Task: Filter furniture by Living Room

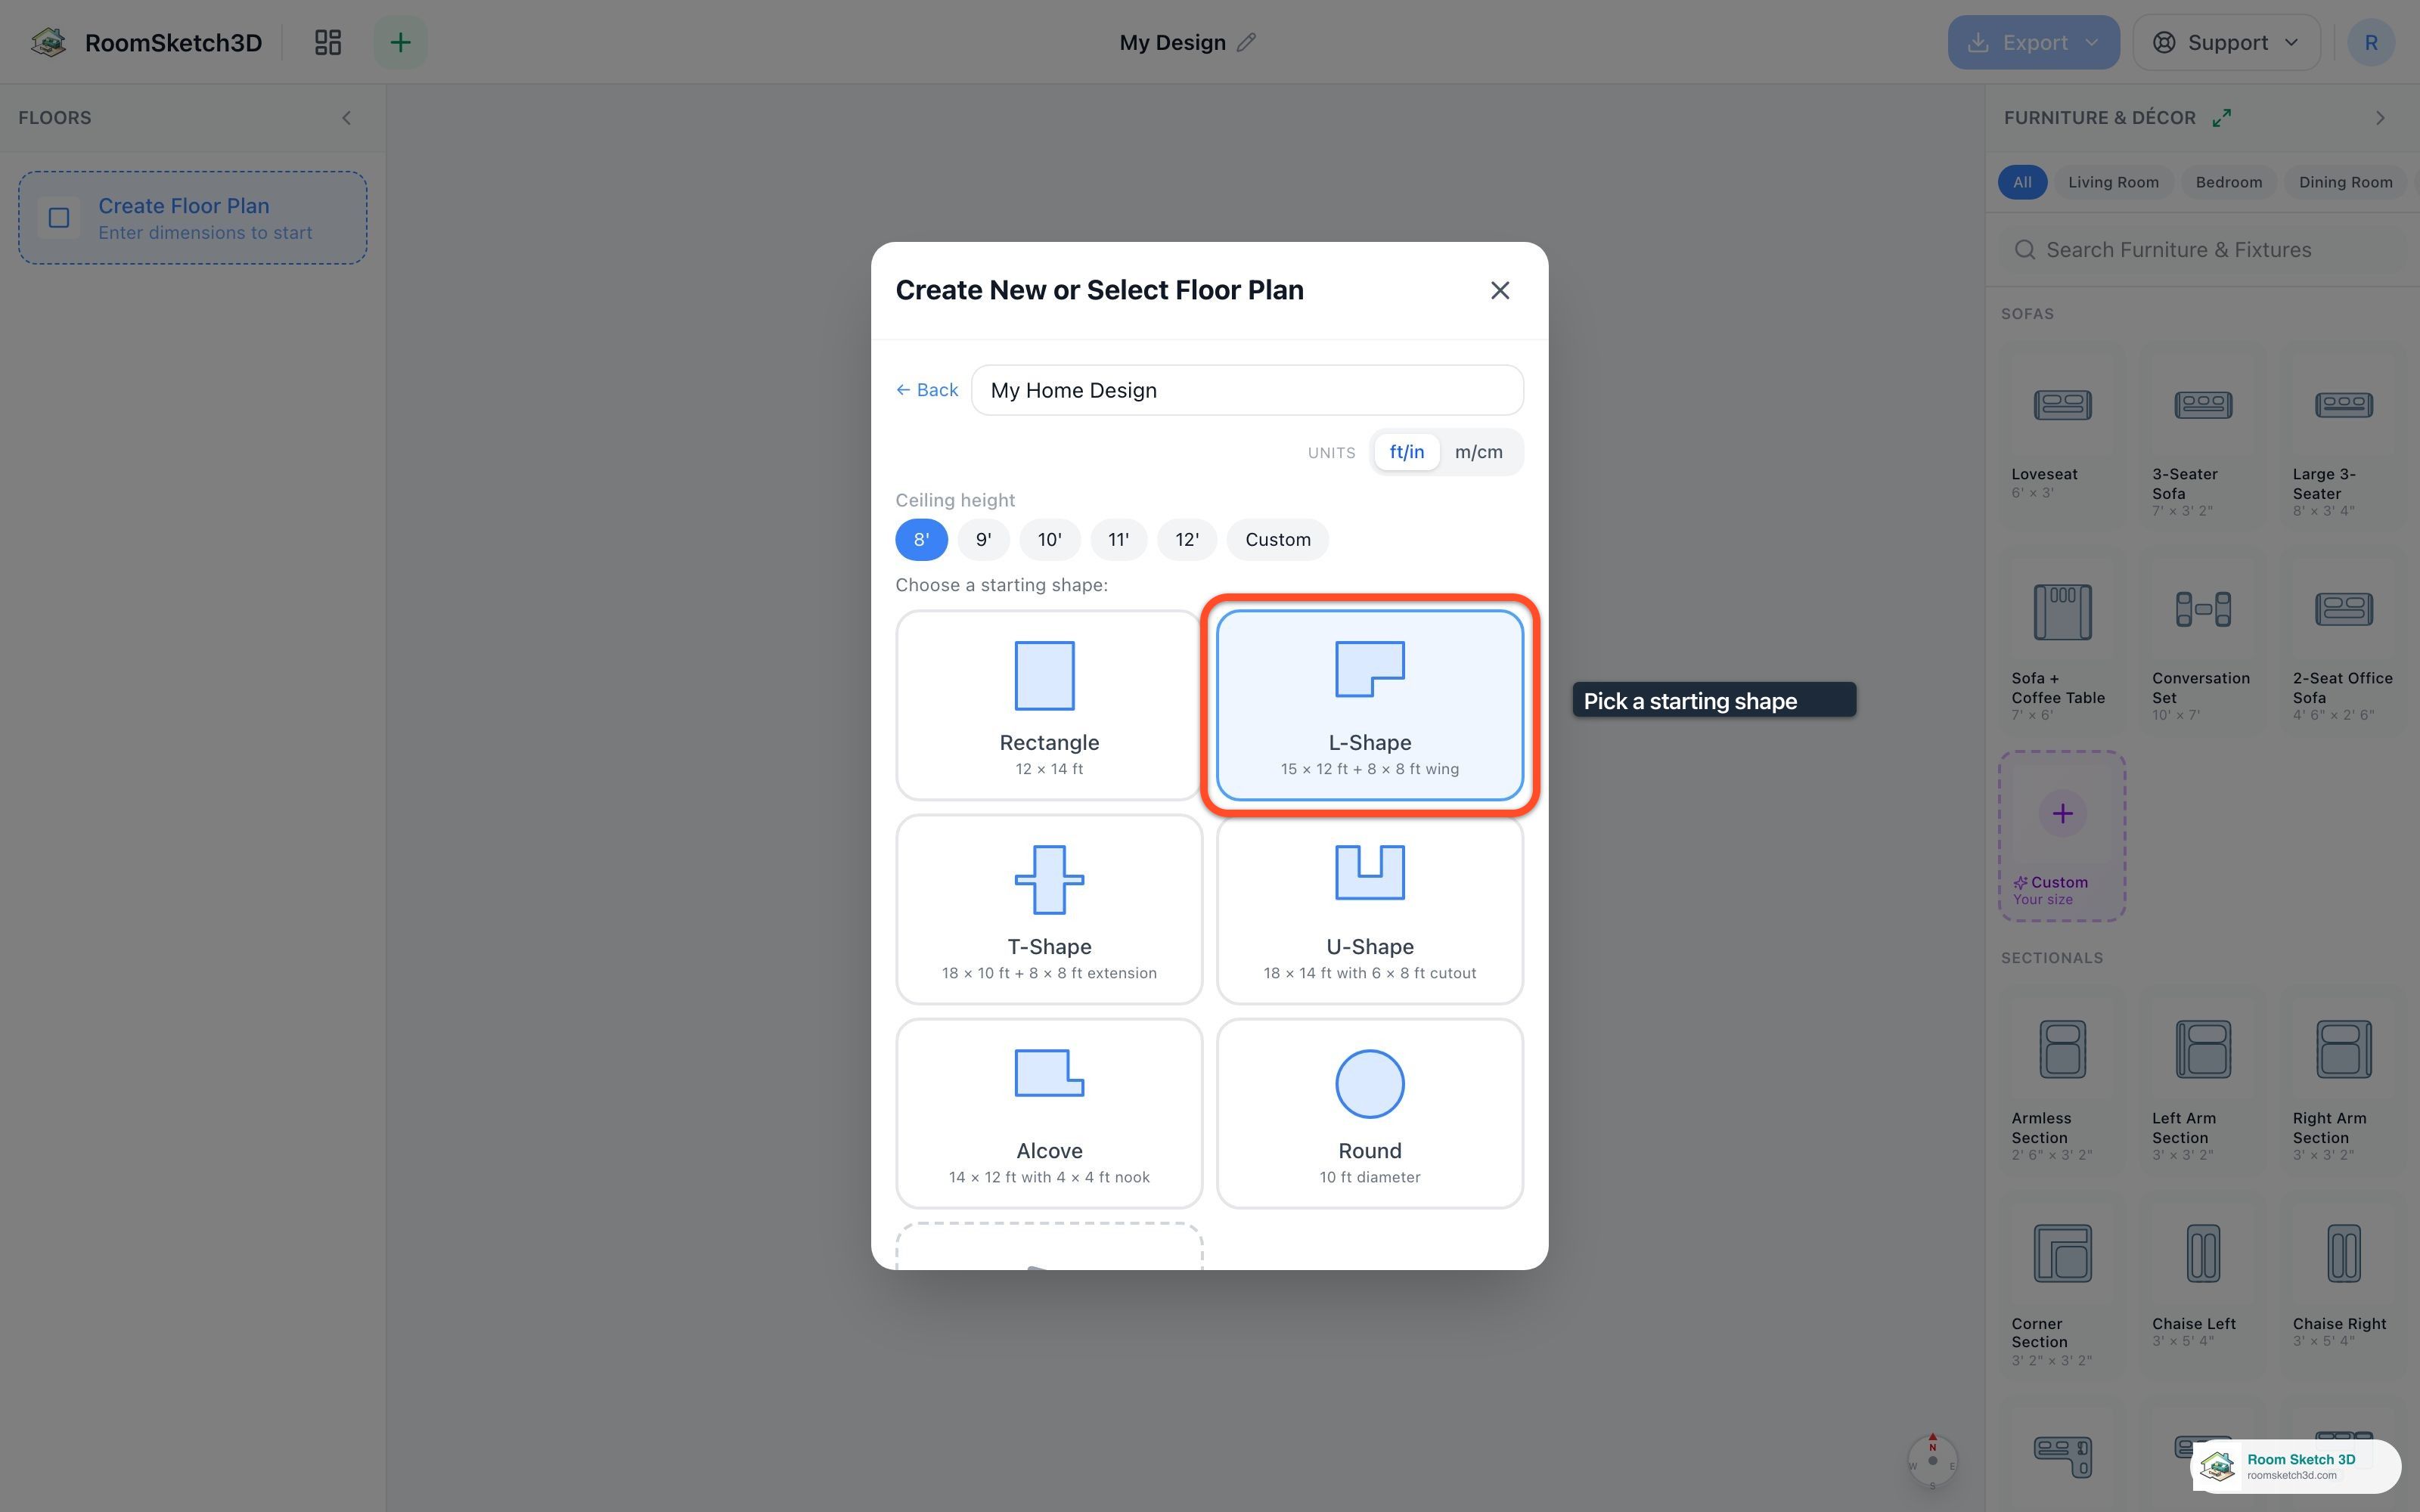Action: tap(2113, 182)
